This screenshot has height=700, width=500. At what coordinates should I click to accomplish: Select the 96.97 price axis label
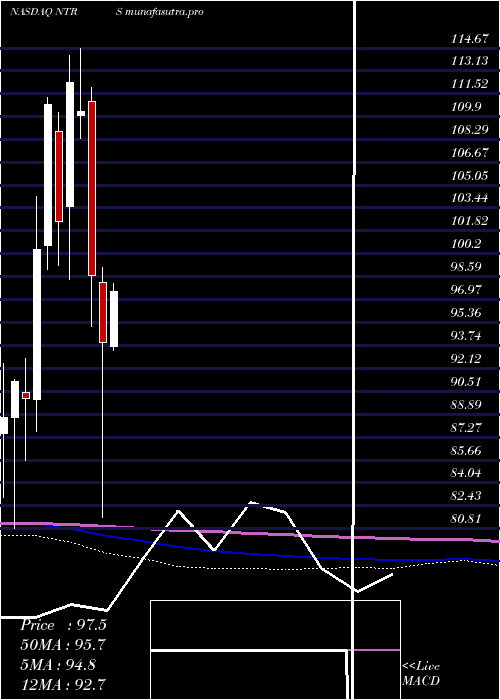click(467, 290)
